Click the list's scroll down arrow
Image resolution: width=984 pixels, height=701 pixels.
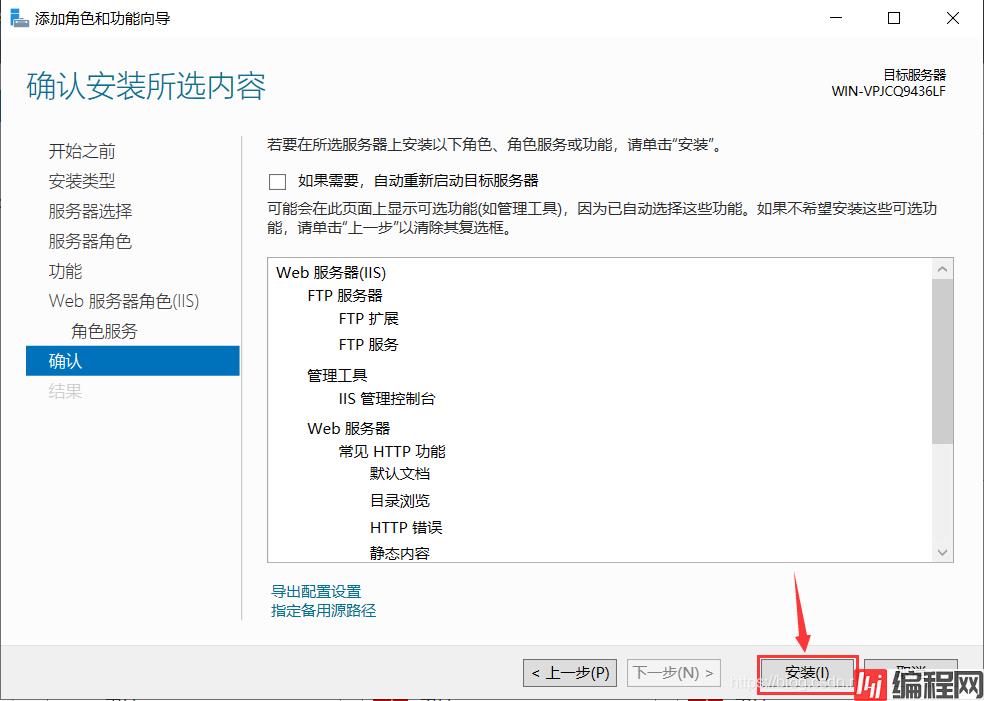942,552
